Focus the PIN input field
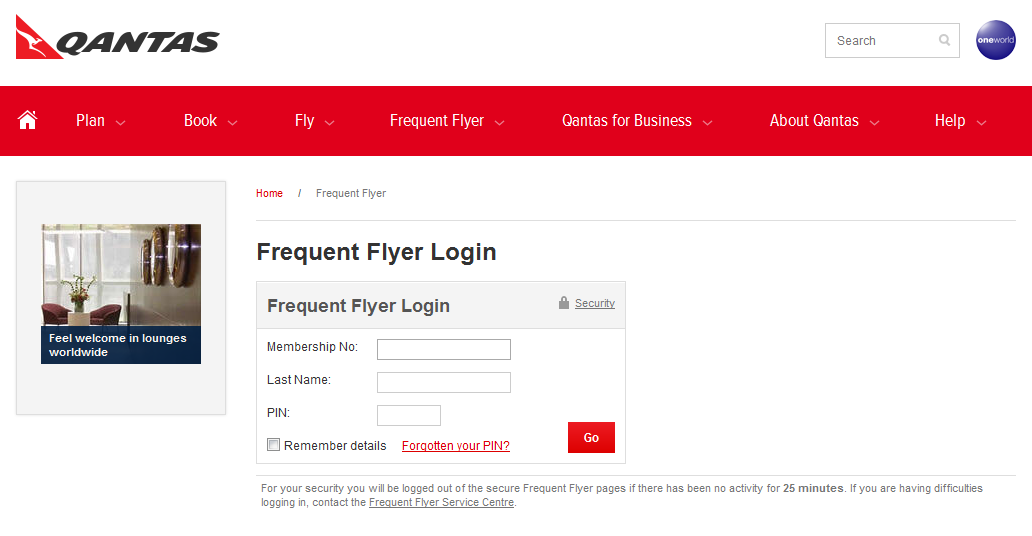1032x536 pixels. coord(409,415)
